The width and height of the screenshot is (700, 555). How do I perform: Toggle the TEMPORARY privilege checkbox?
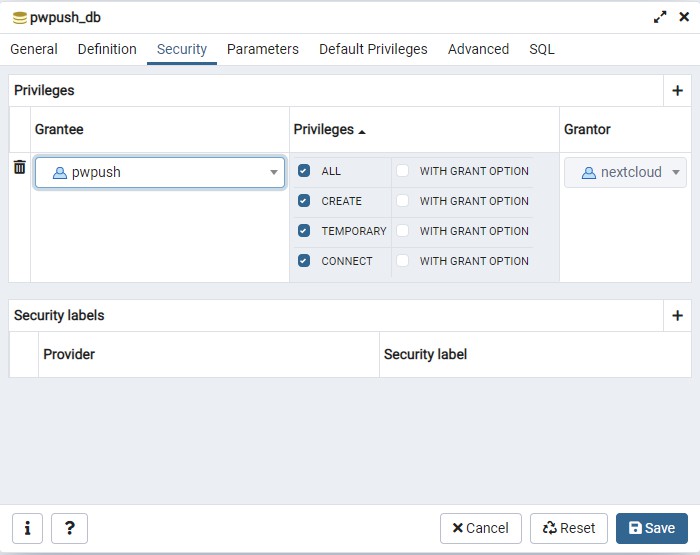click(304, 231)
